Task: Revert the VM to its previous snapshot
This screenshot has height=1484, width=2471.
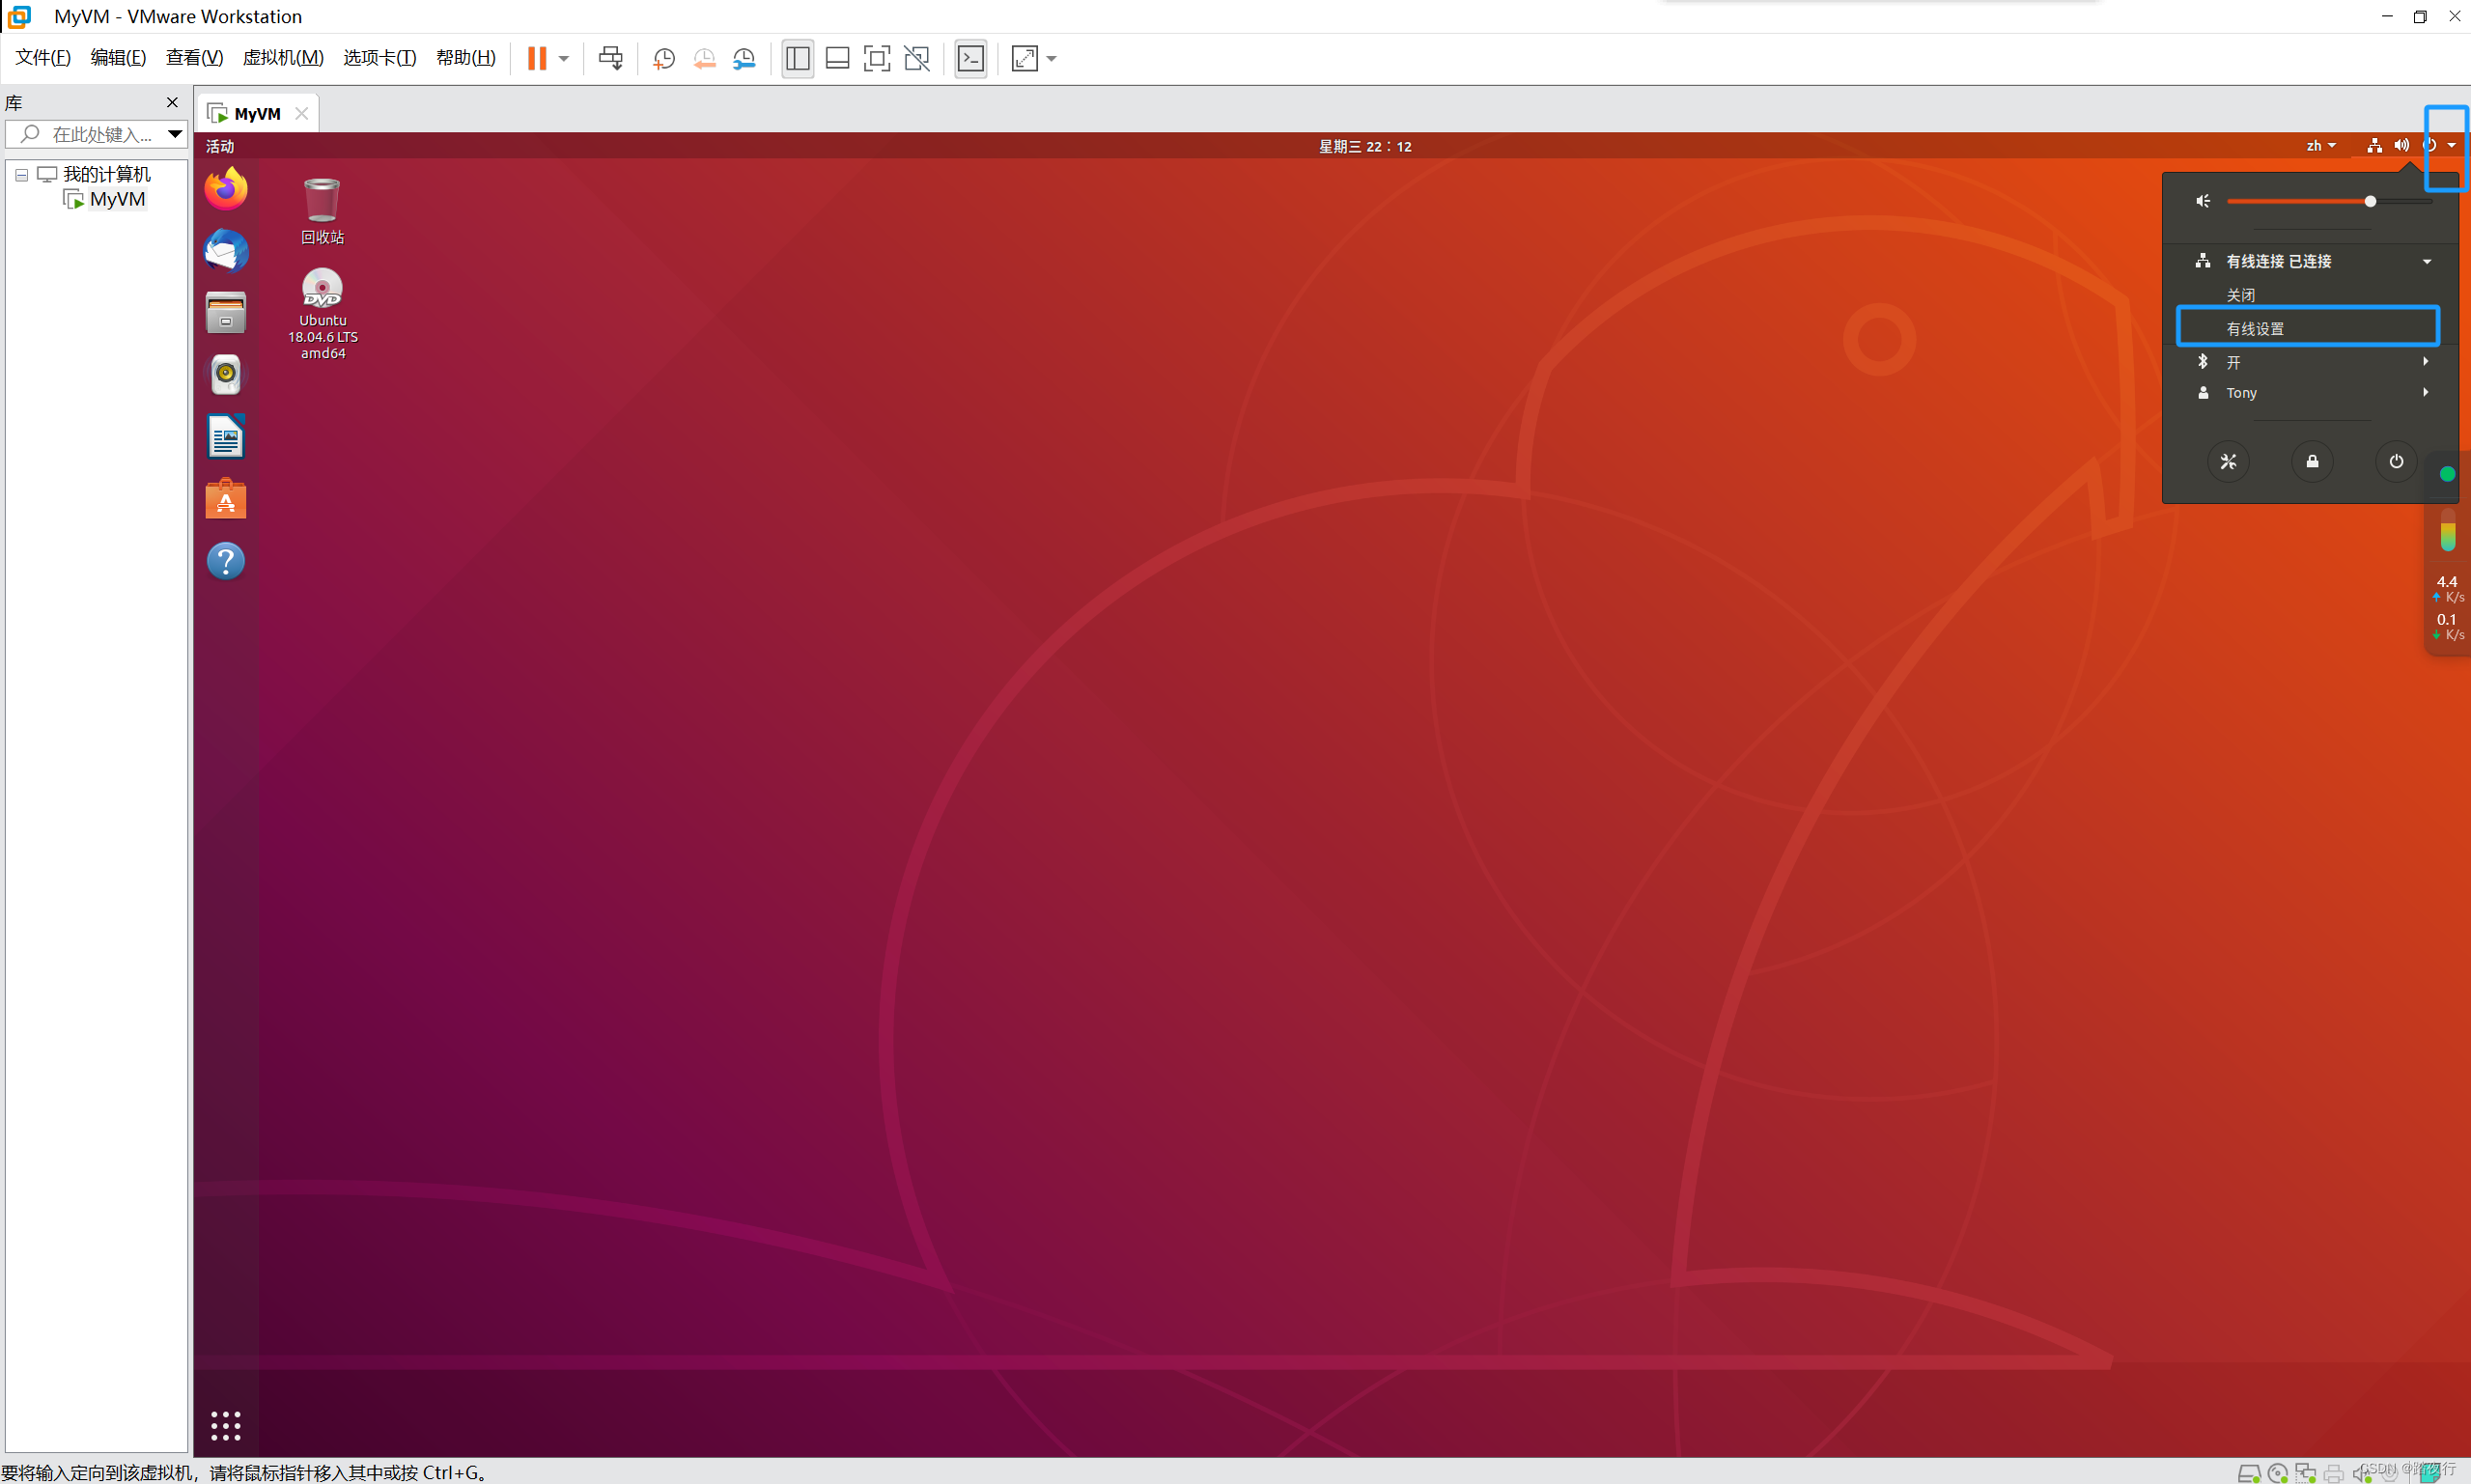Action: pos(704,58)
